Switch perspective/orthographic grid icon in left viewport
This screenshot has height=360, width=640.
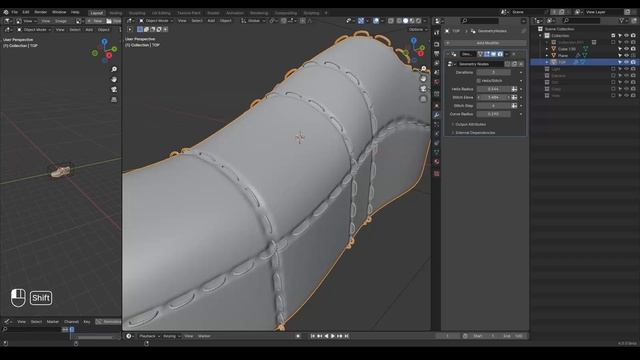point(114,100)
